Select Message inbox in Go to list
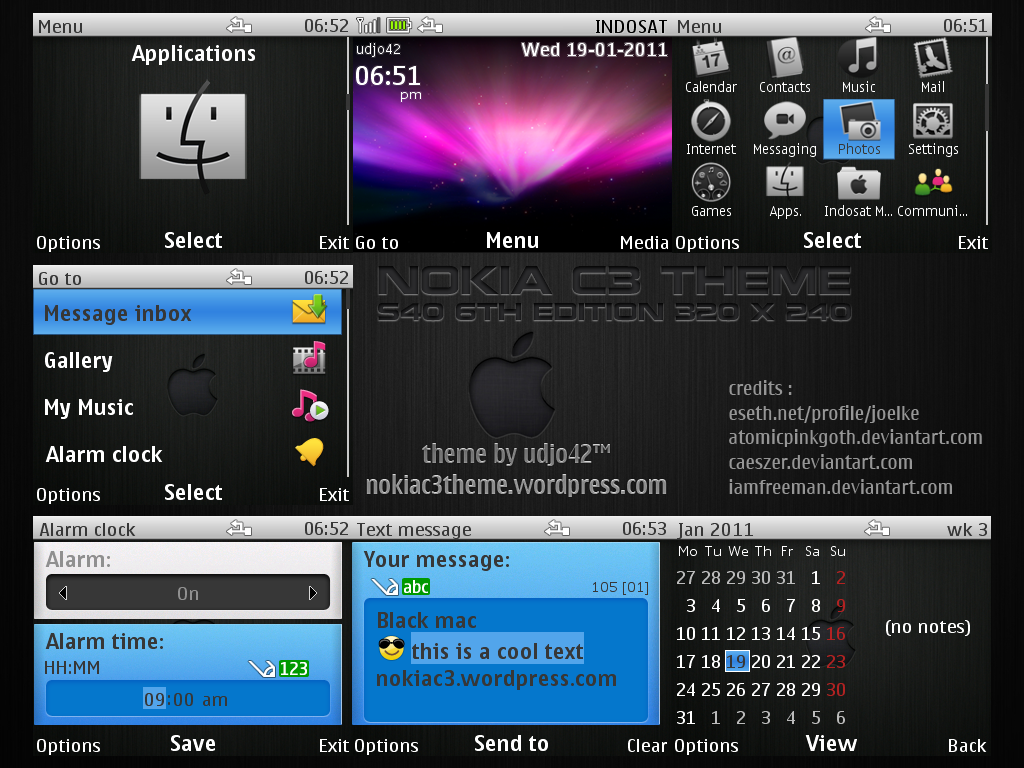Viewport: 1024px width, 768px height. click(x=187, y=312)
